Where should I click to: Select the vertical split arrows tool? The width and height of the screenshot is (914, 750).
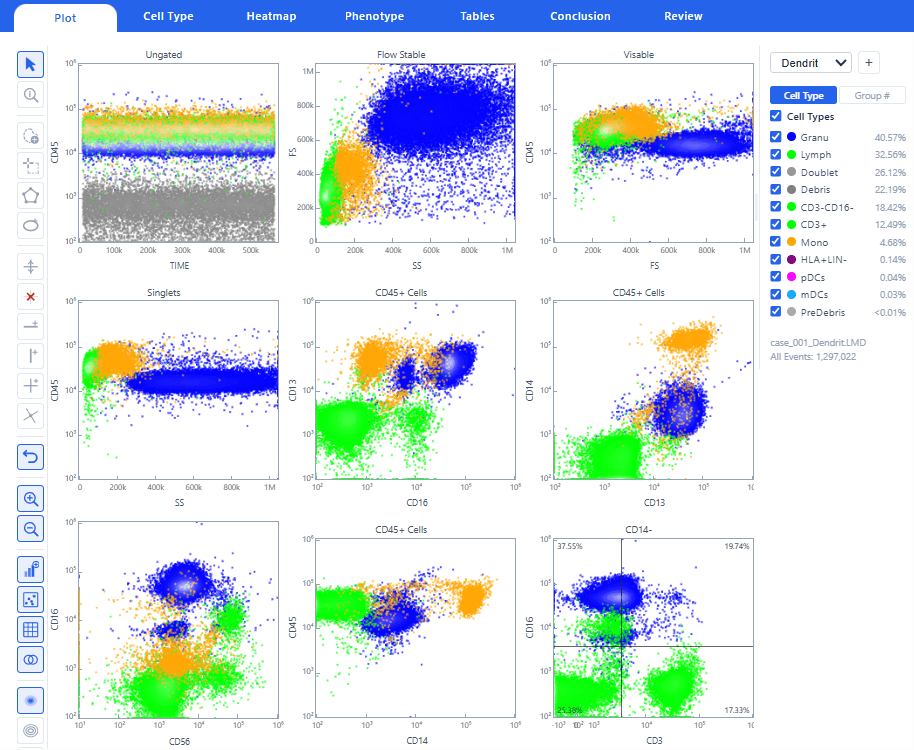coord(30,267)
